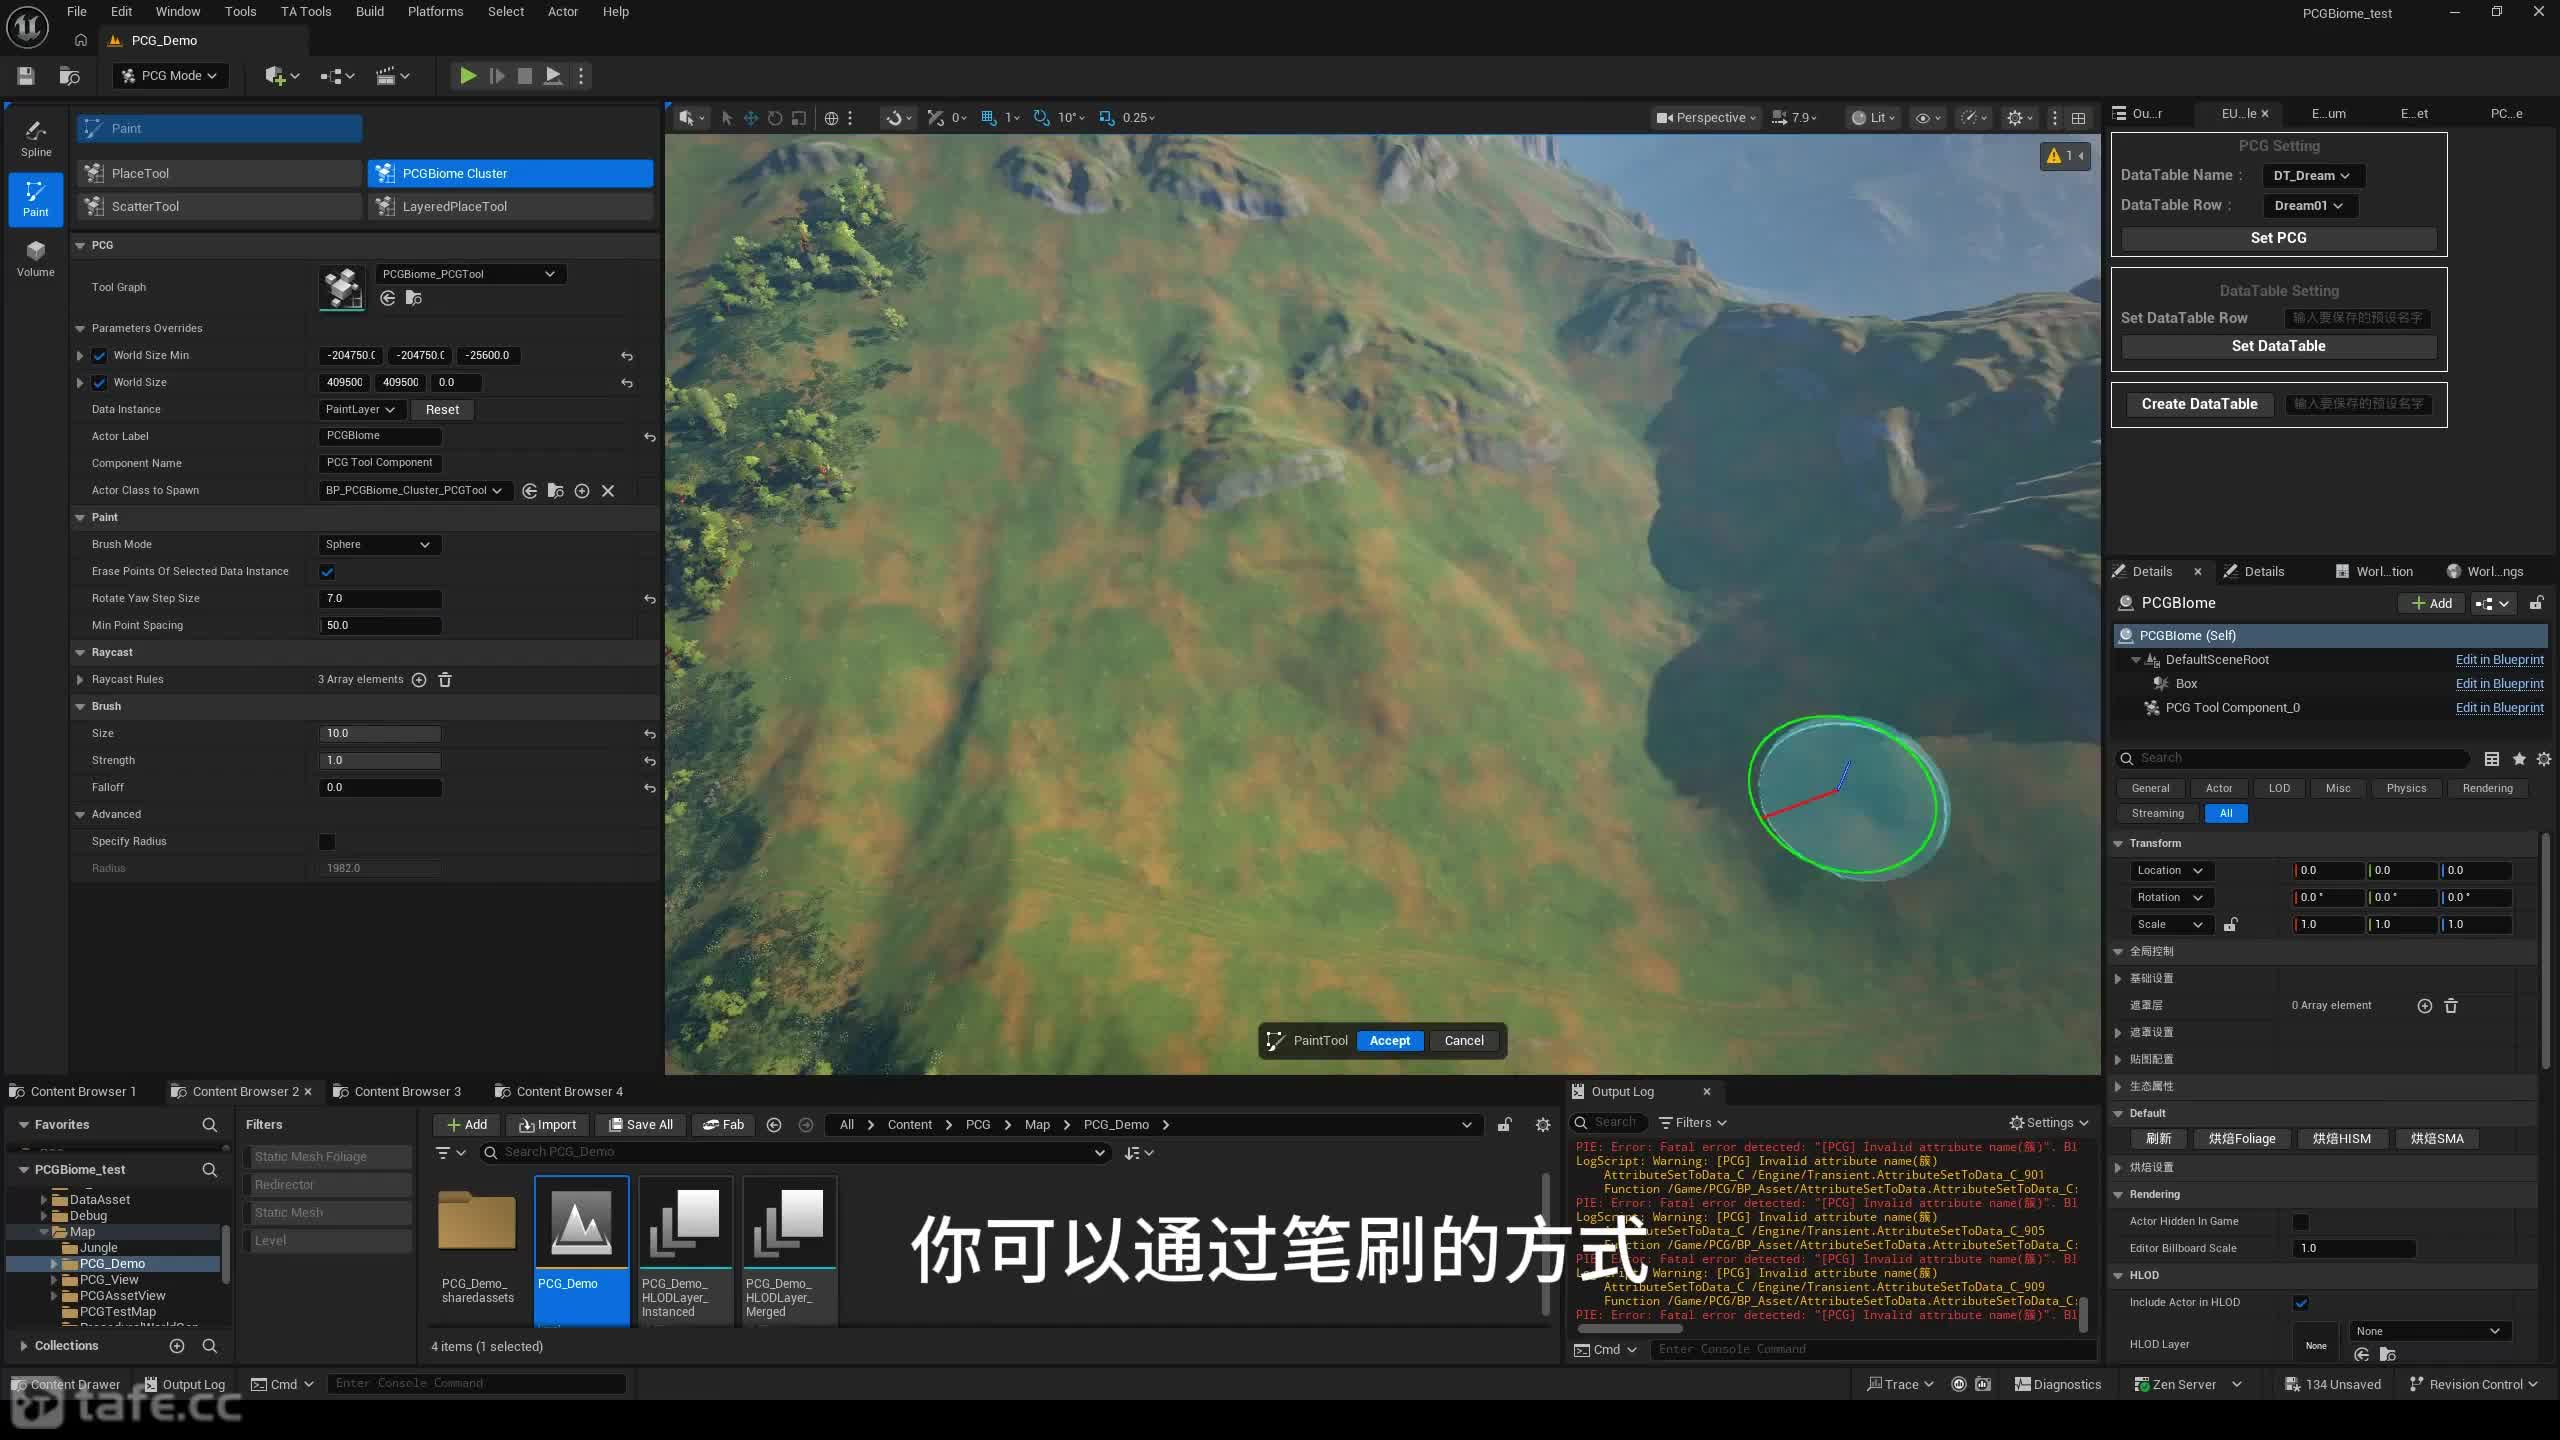Select the Volume tool in the sidebar
Viewport: 2560px width, 1440px height.
coord(36,258)
